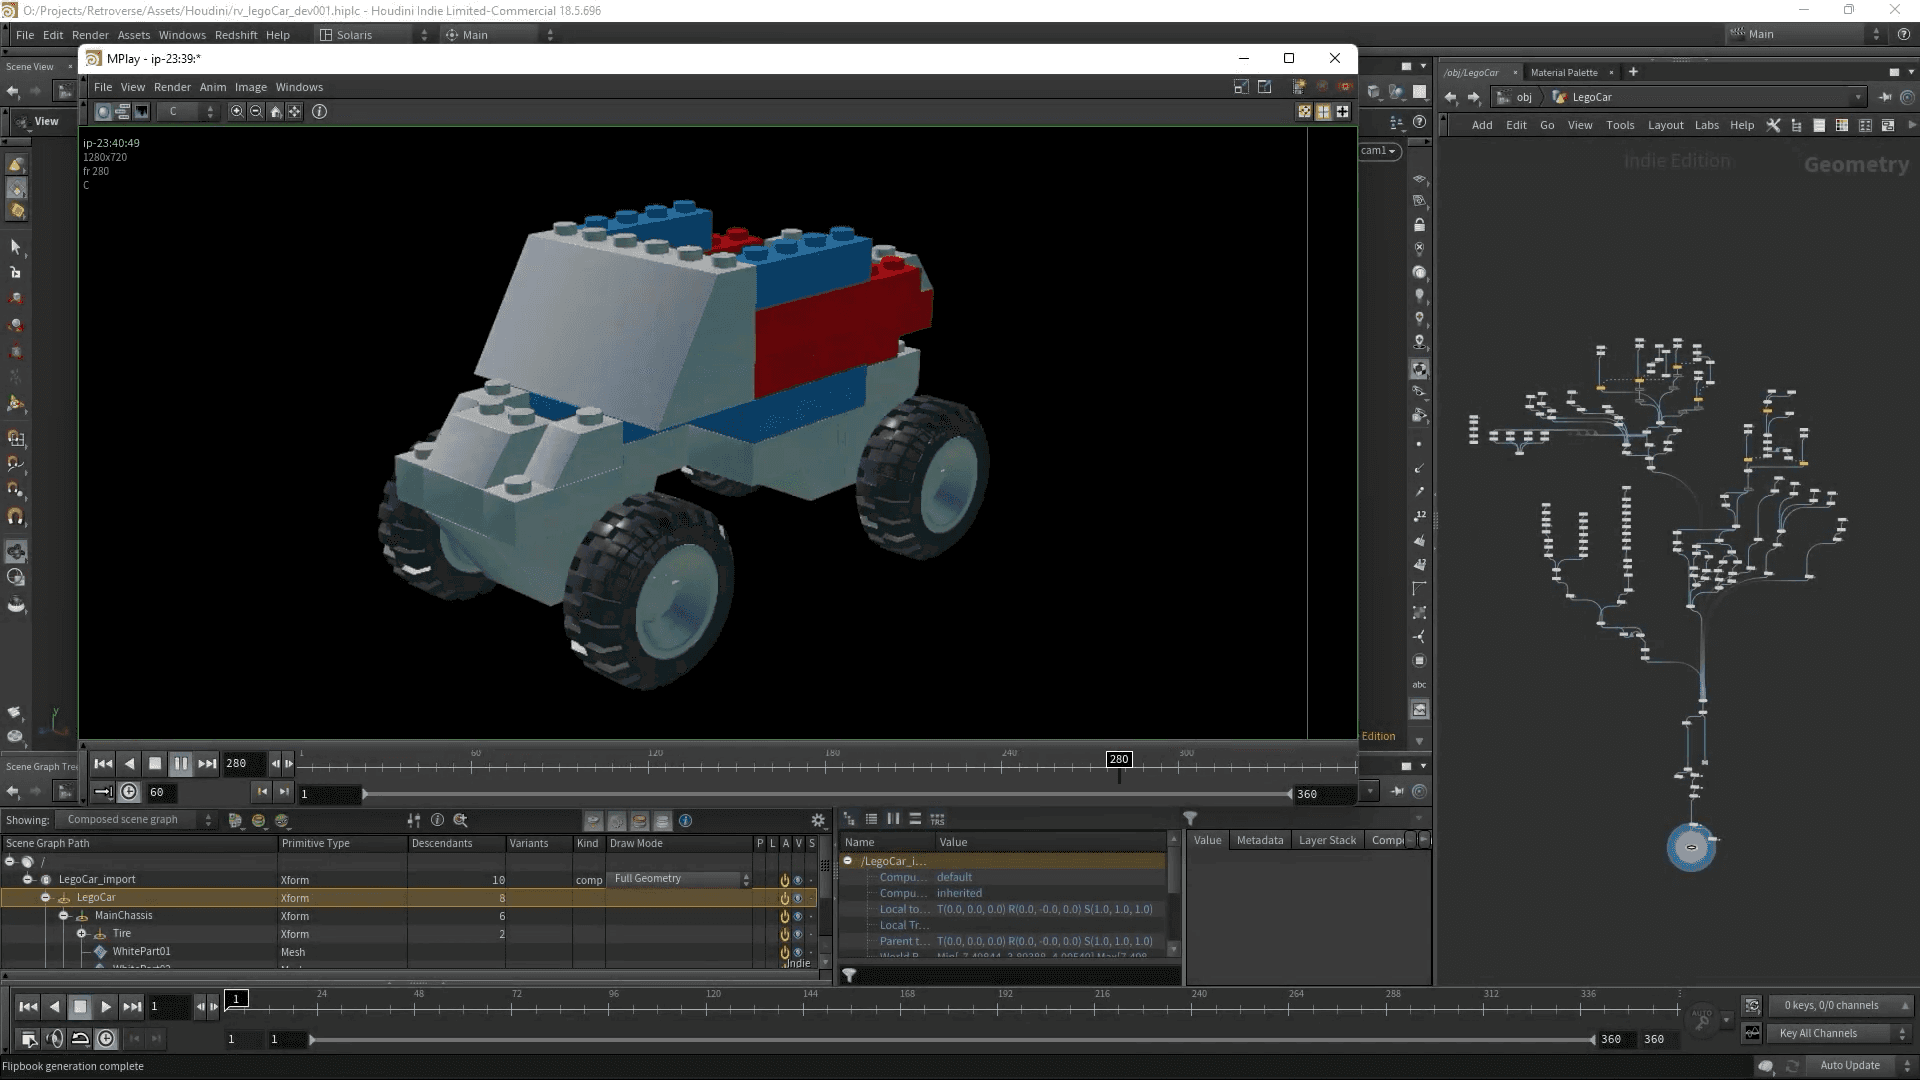Open the MPlay image info icon

click(319, 112)
